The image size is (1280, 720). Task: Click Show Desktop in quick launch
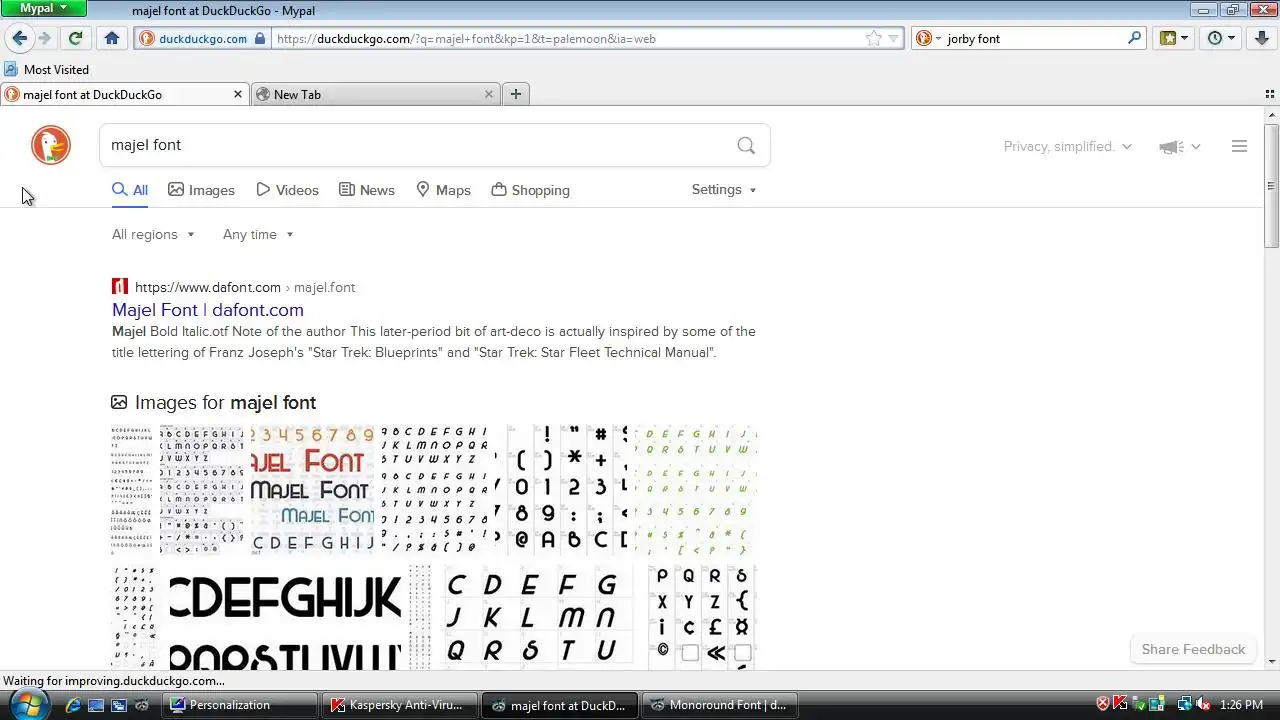[96, 705]
